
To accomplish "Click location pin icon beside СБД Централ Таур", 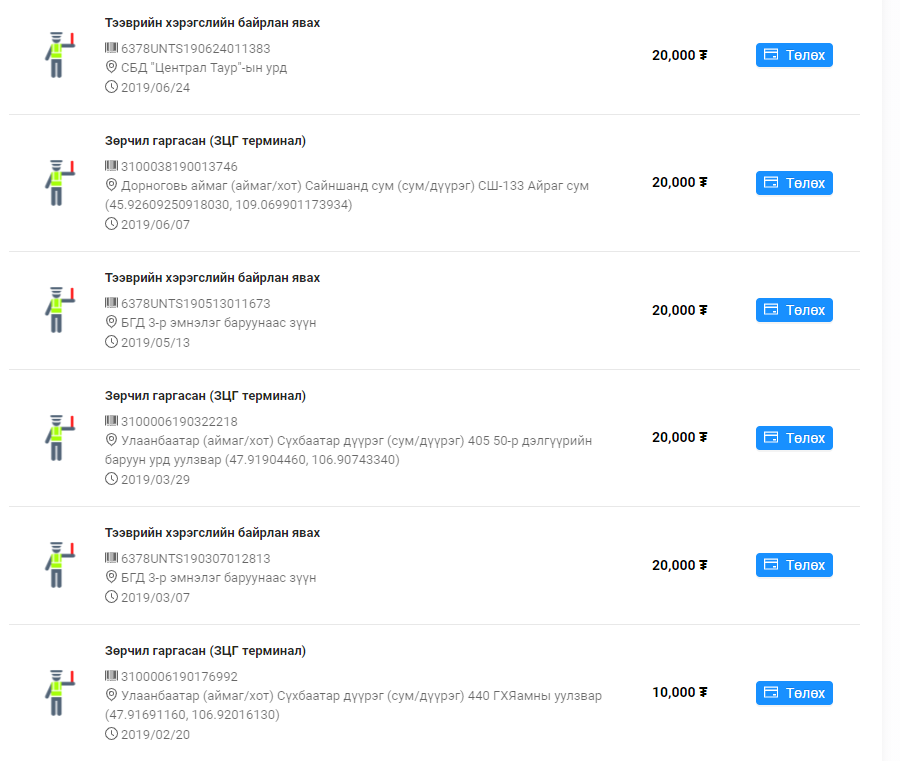I will coord(111,68).
